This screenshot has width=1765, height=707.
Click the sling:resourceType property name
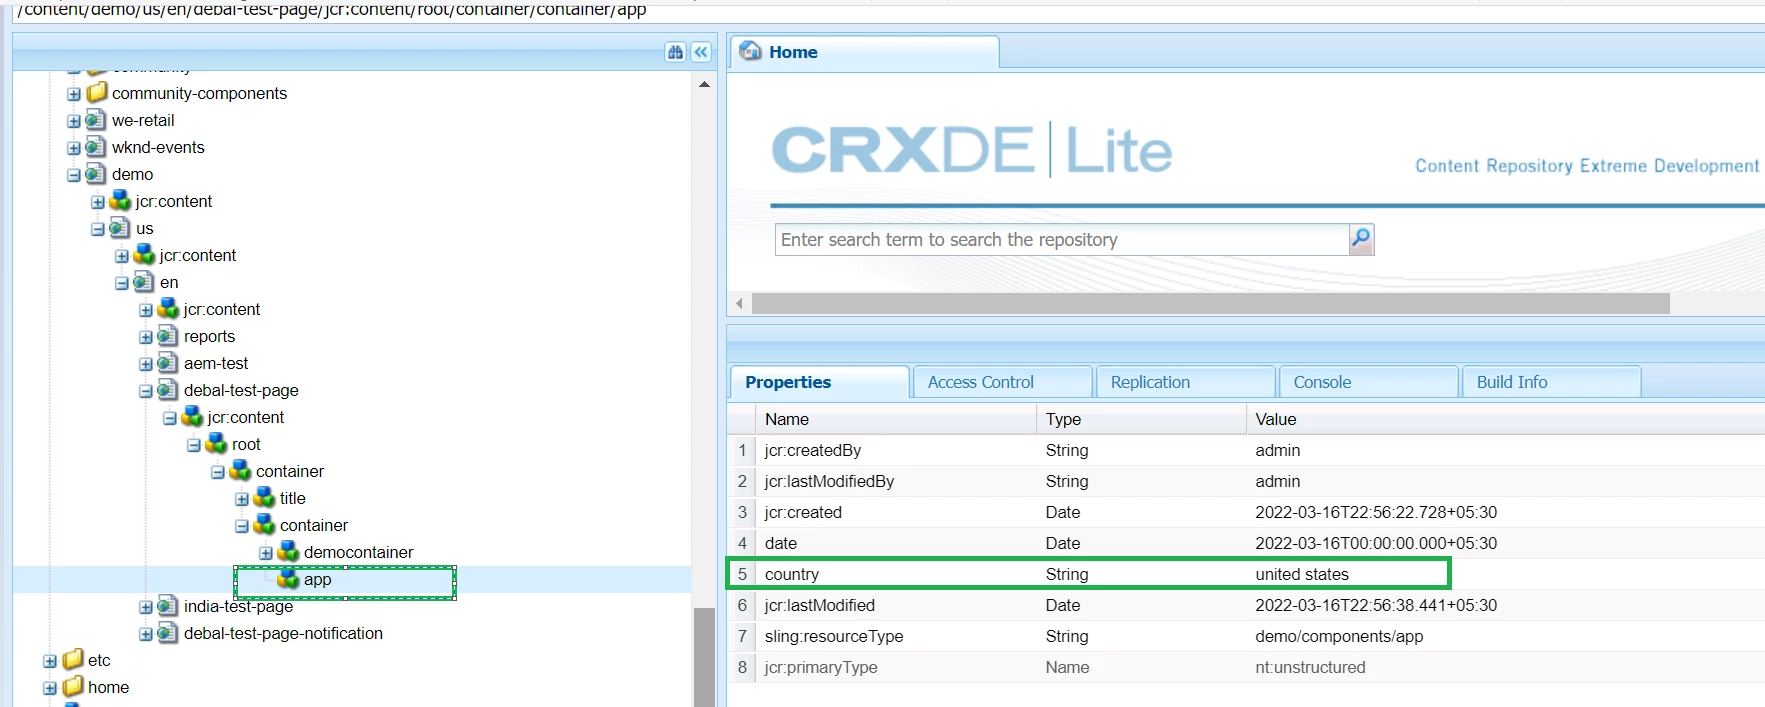[x=834, y=636]
